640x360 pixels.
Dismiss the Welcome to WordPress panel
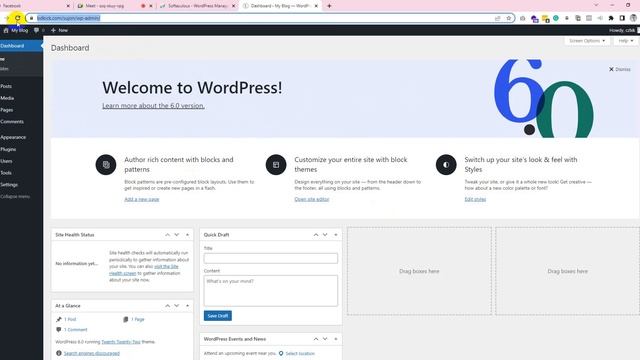click(x=620, y=69)
